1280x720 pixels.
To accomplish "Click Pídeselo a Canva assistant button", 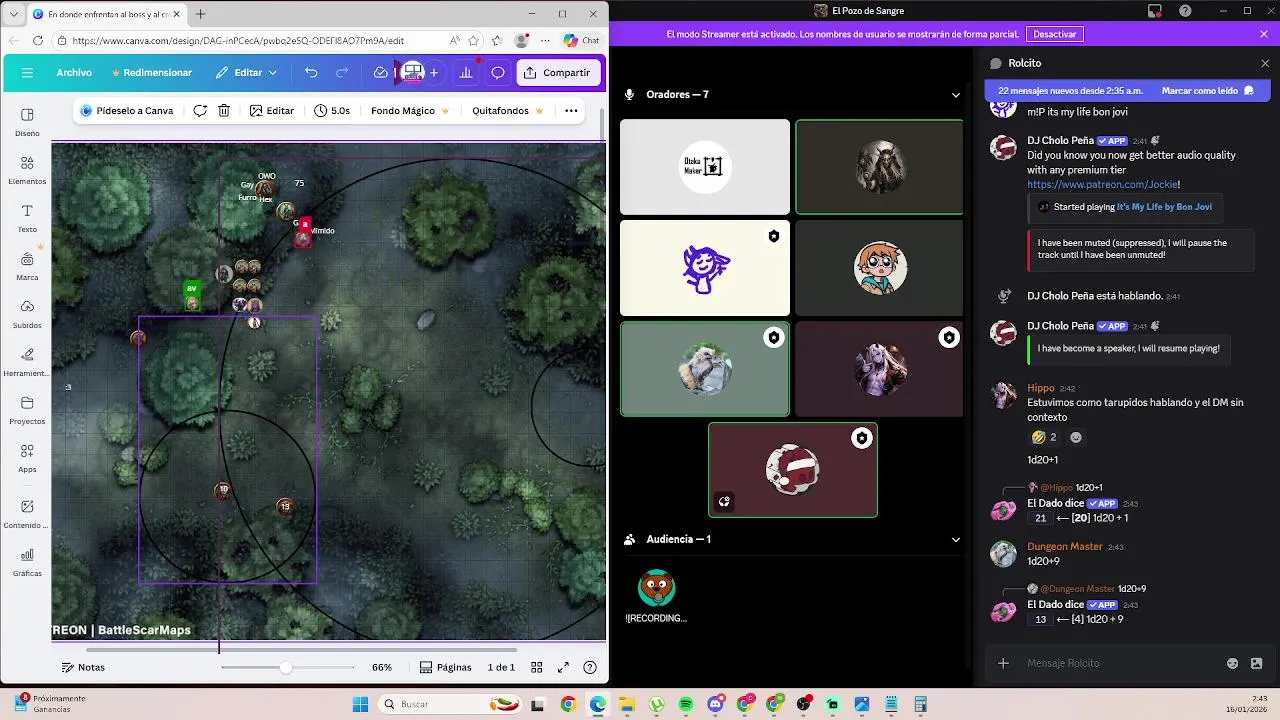I will click(x=127, y=111).
